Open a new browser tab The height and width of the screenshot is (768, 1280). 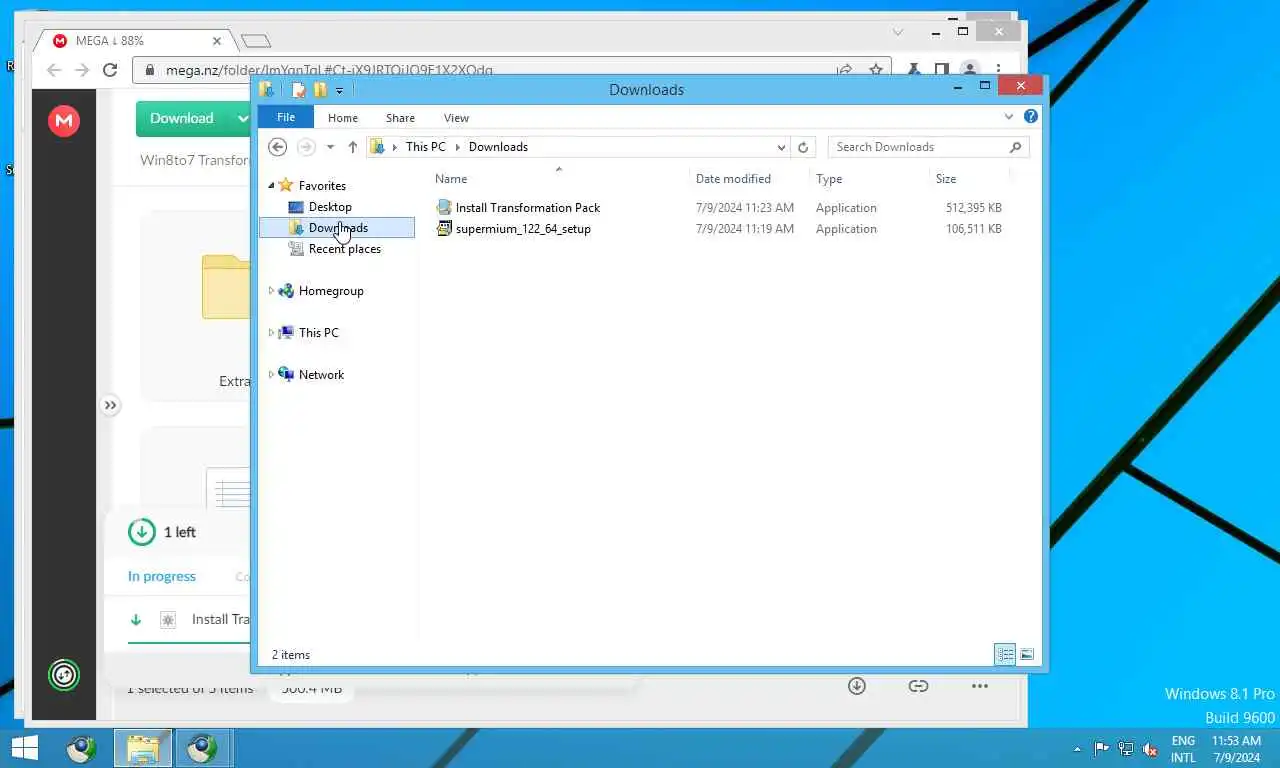256,41
